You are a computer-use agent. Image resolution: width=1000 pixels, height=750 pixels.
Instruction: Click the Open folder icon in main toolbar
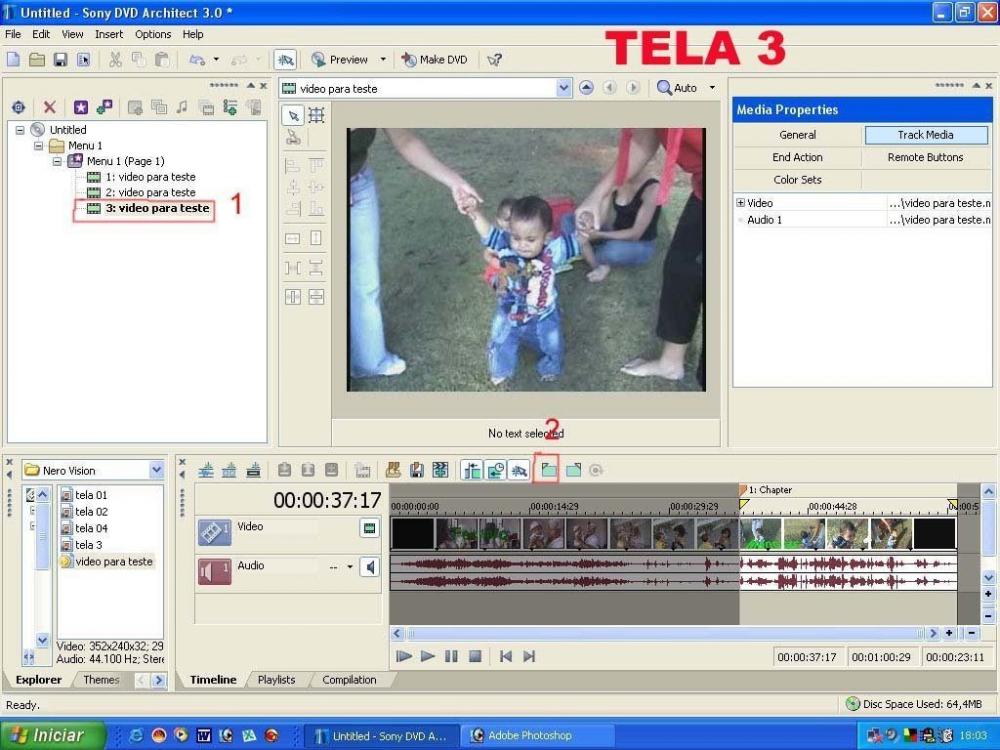click(37, 60)
